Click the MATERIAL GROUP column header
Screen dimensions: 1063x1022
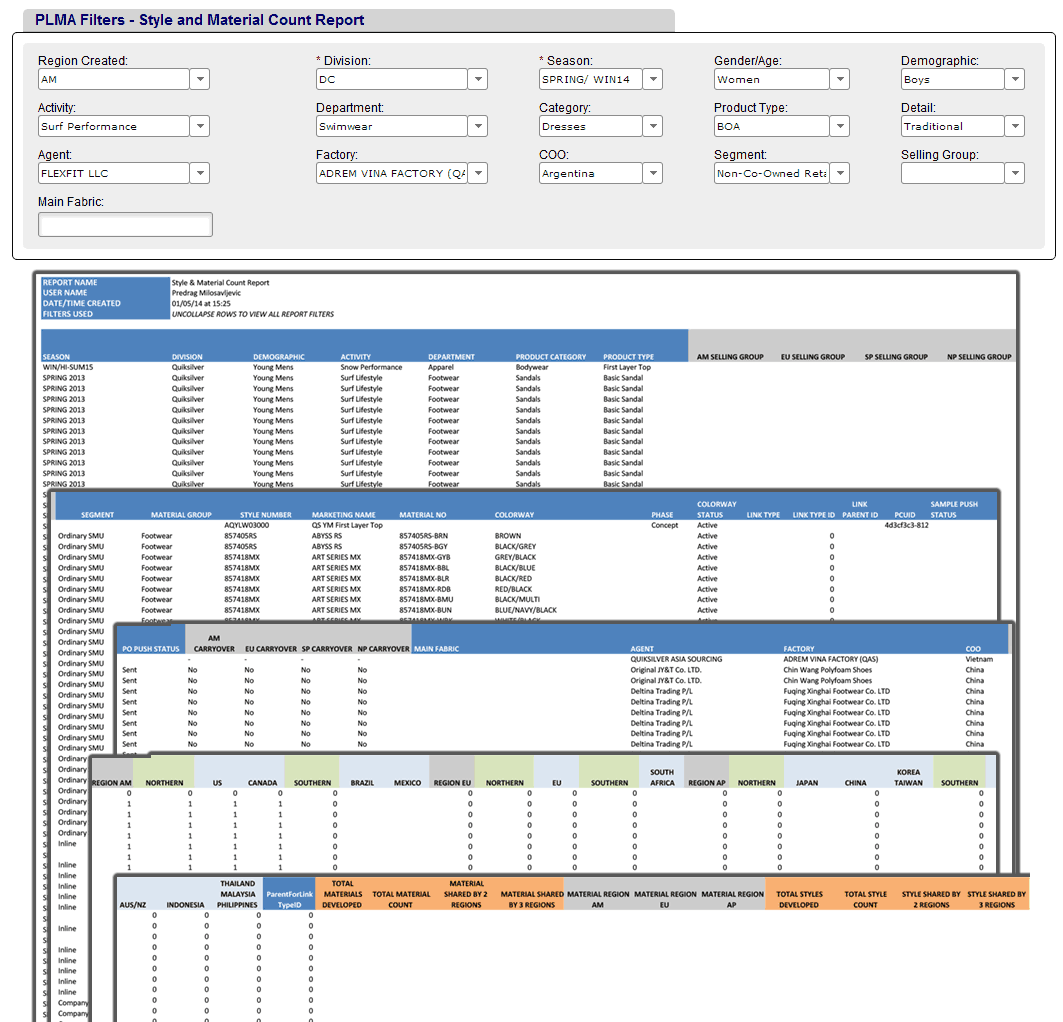(181, 515)
